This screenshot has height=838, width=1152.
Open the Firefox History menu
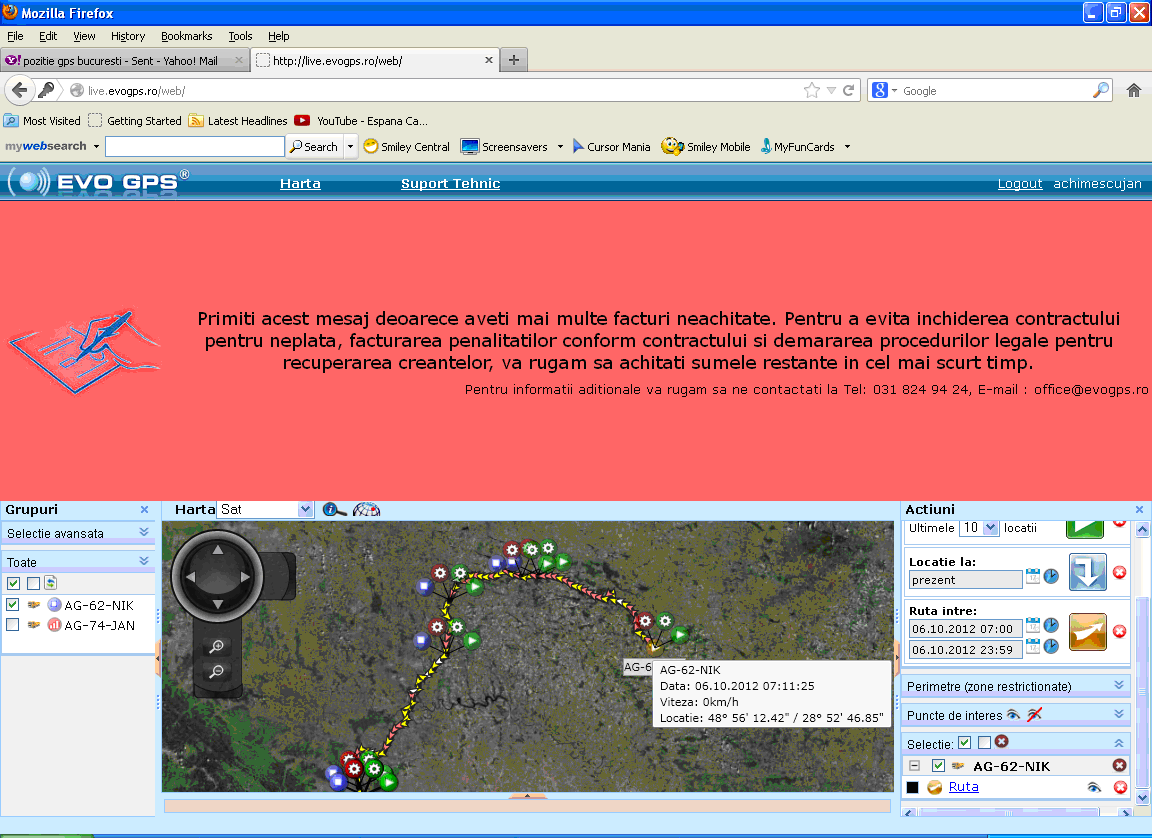pos(128,36)
